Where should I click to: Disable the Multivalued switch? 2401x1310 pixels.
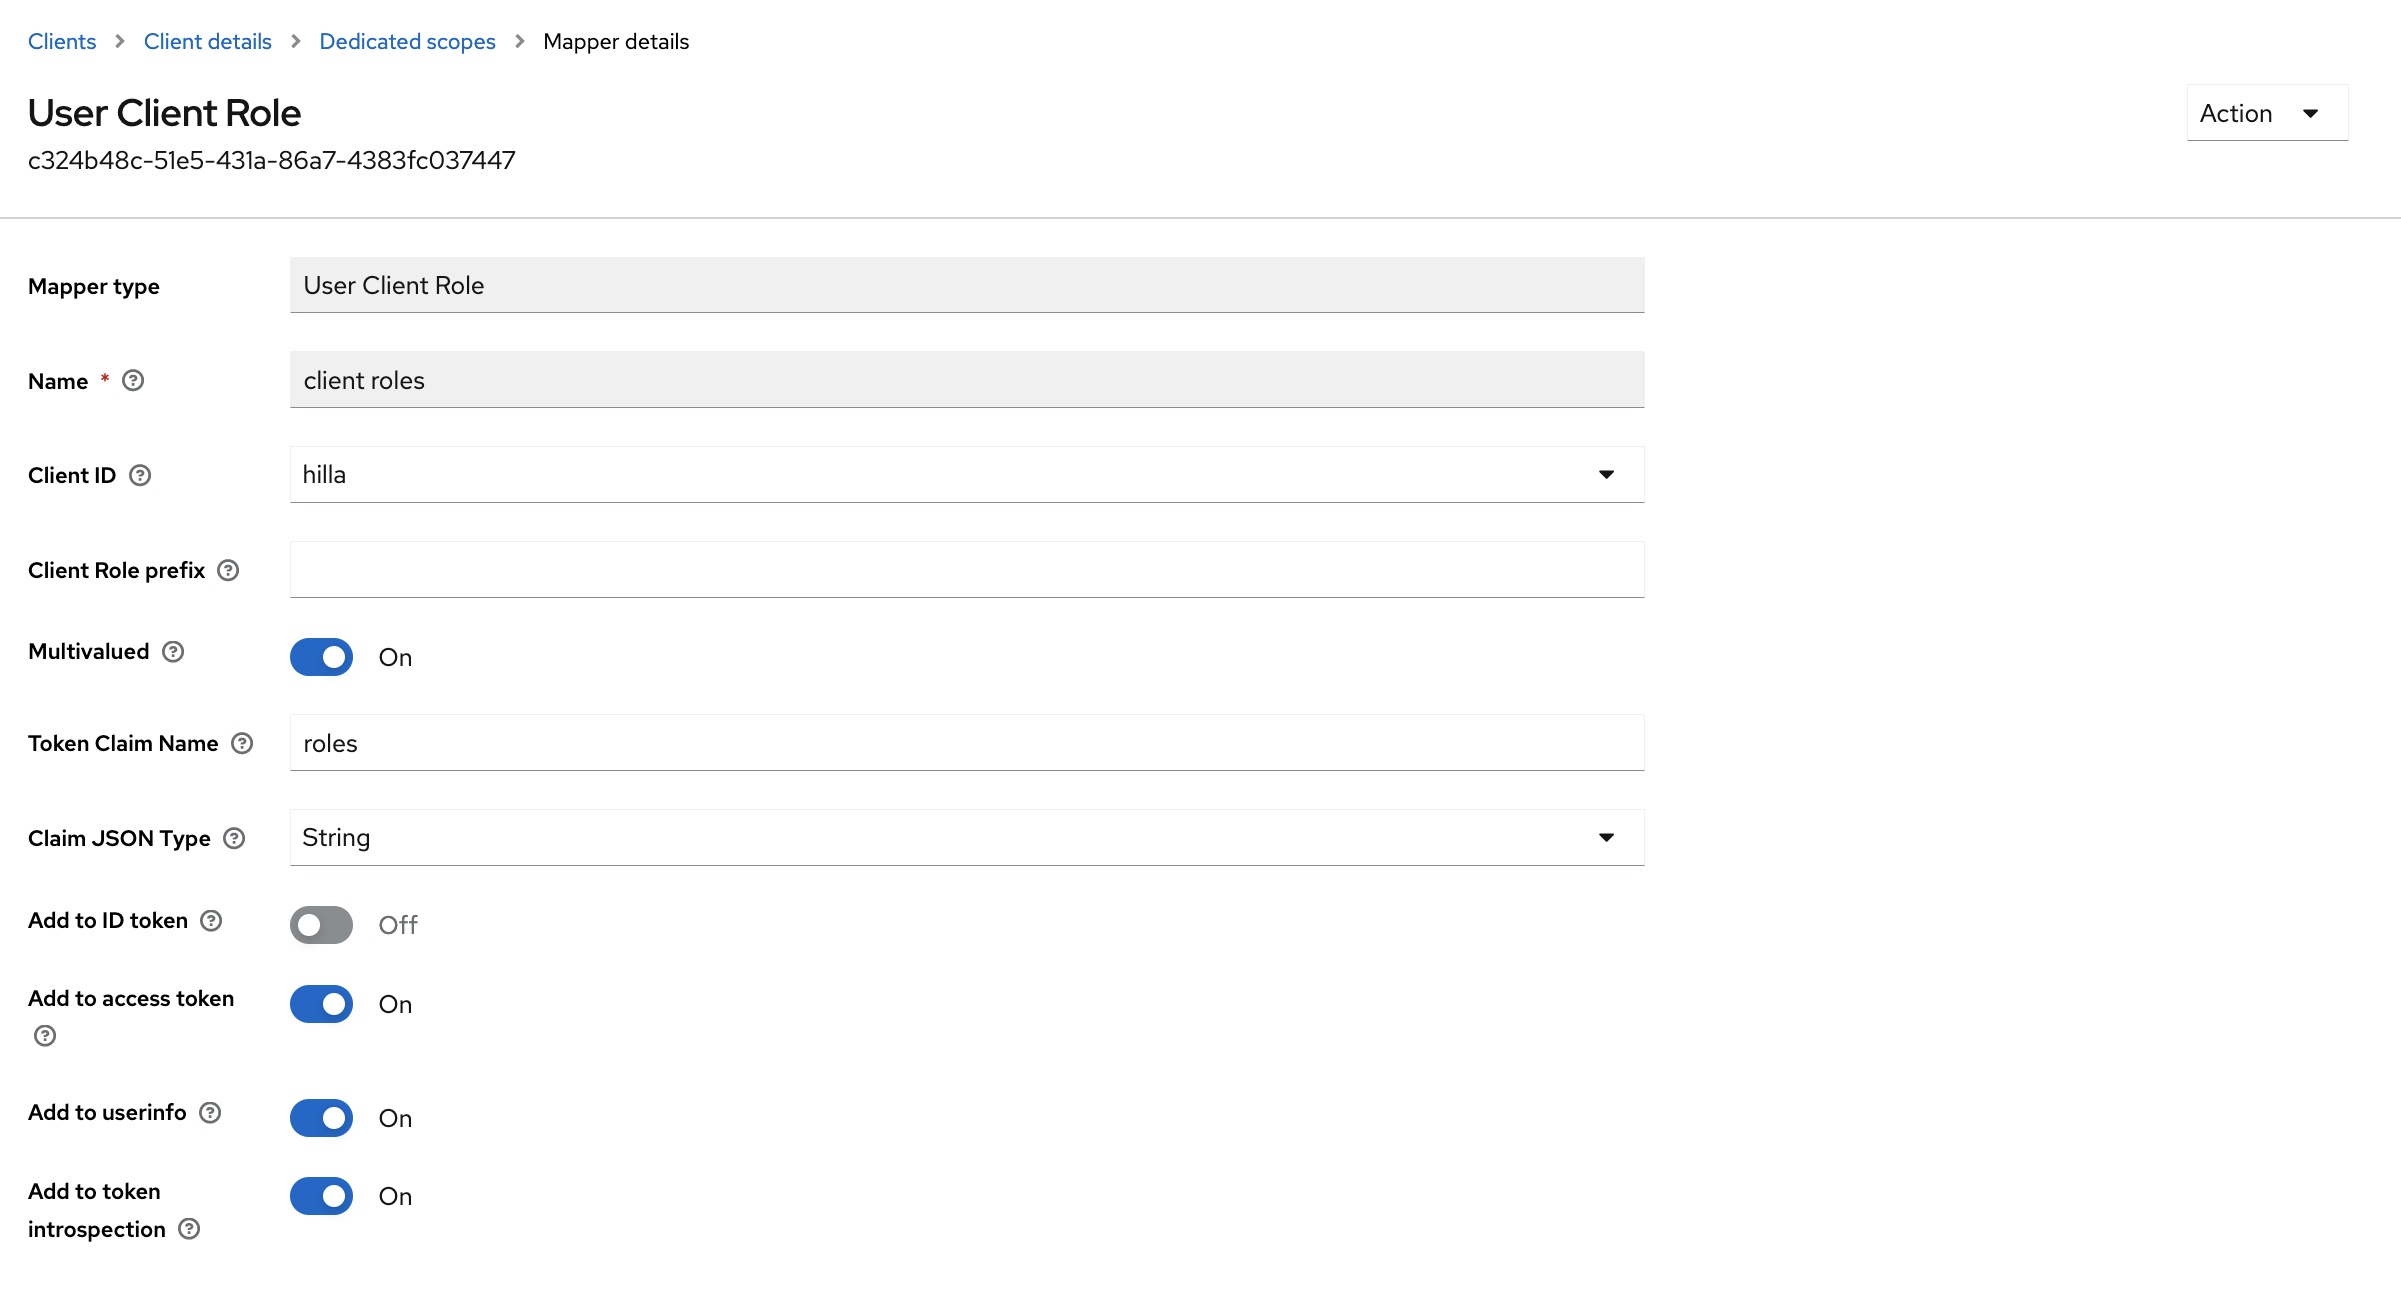coord(321,657)
